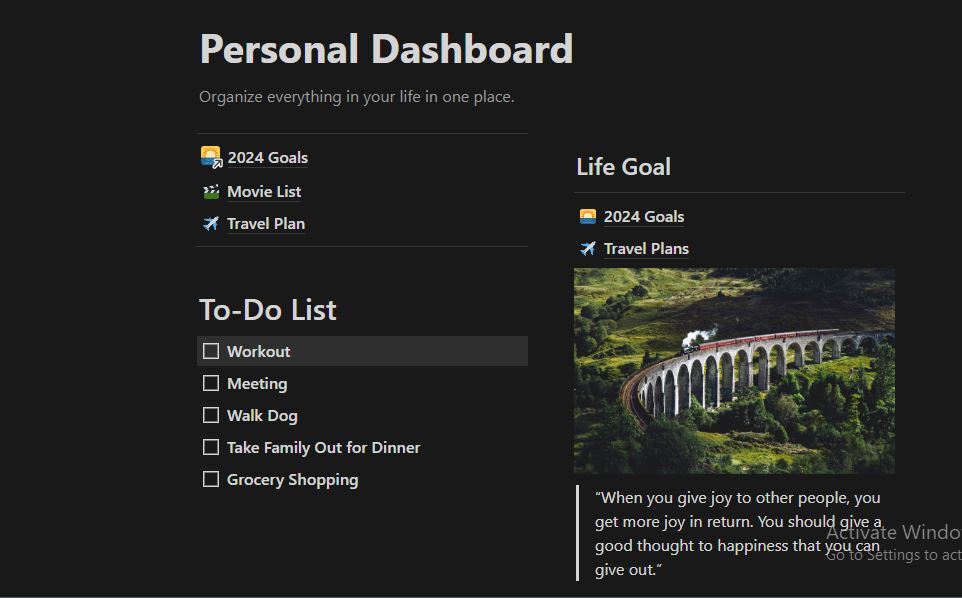Open Travel Plans under Life Goal
The height and width of the screenshot is (598, 962).
(x=646, y=249)
